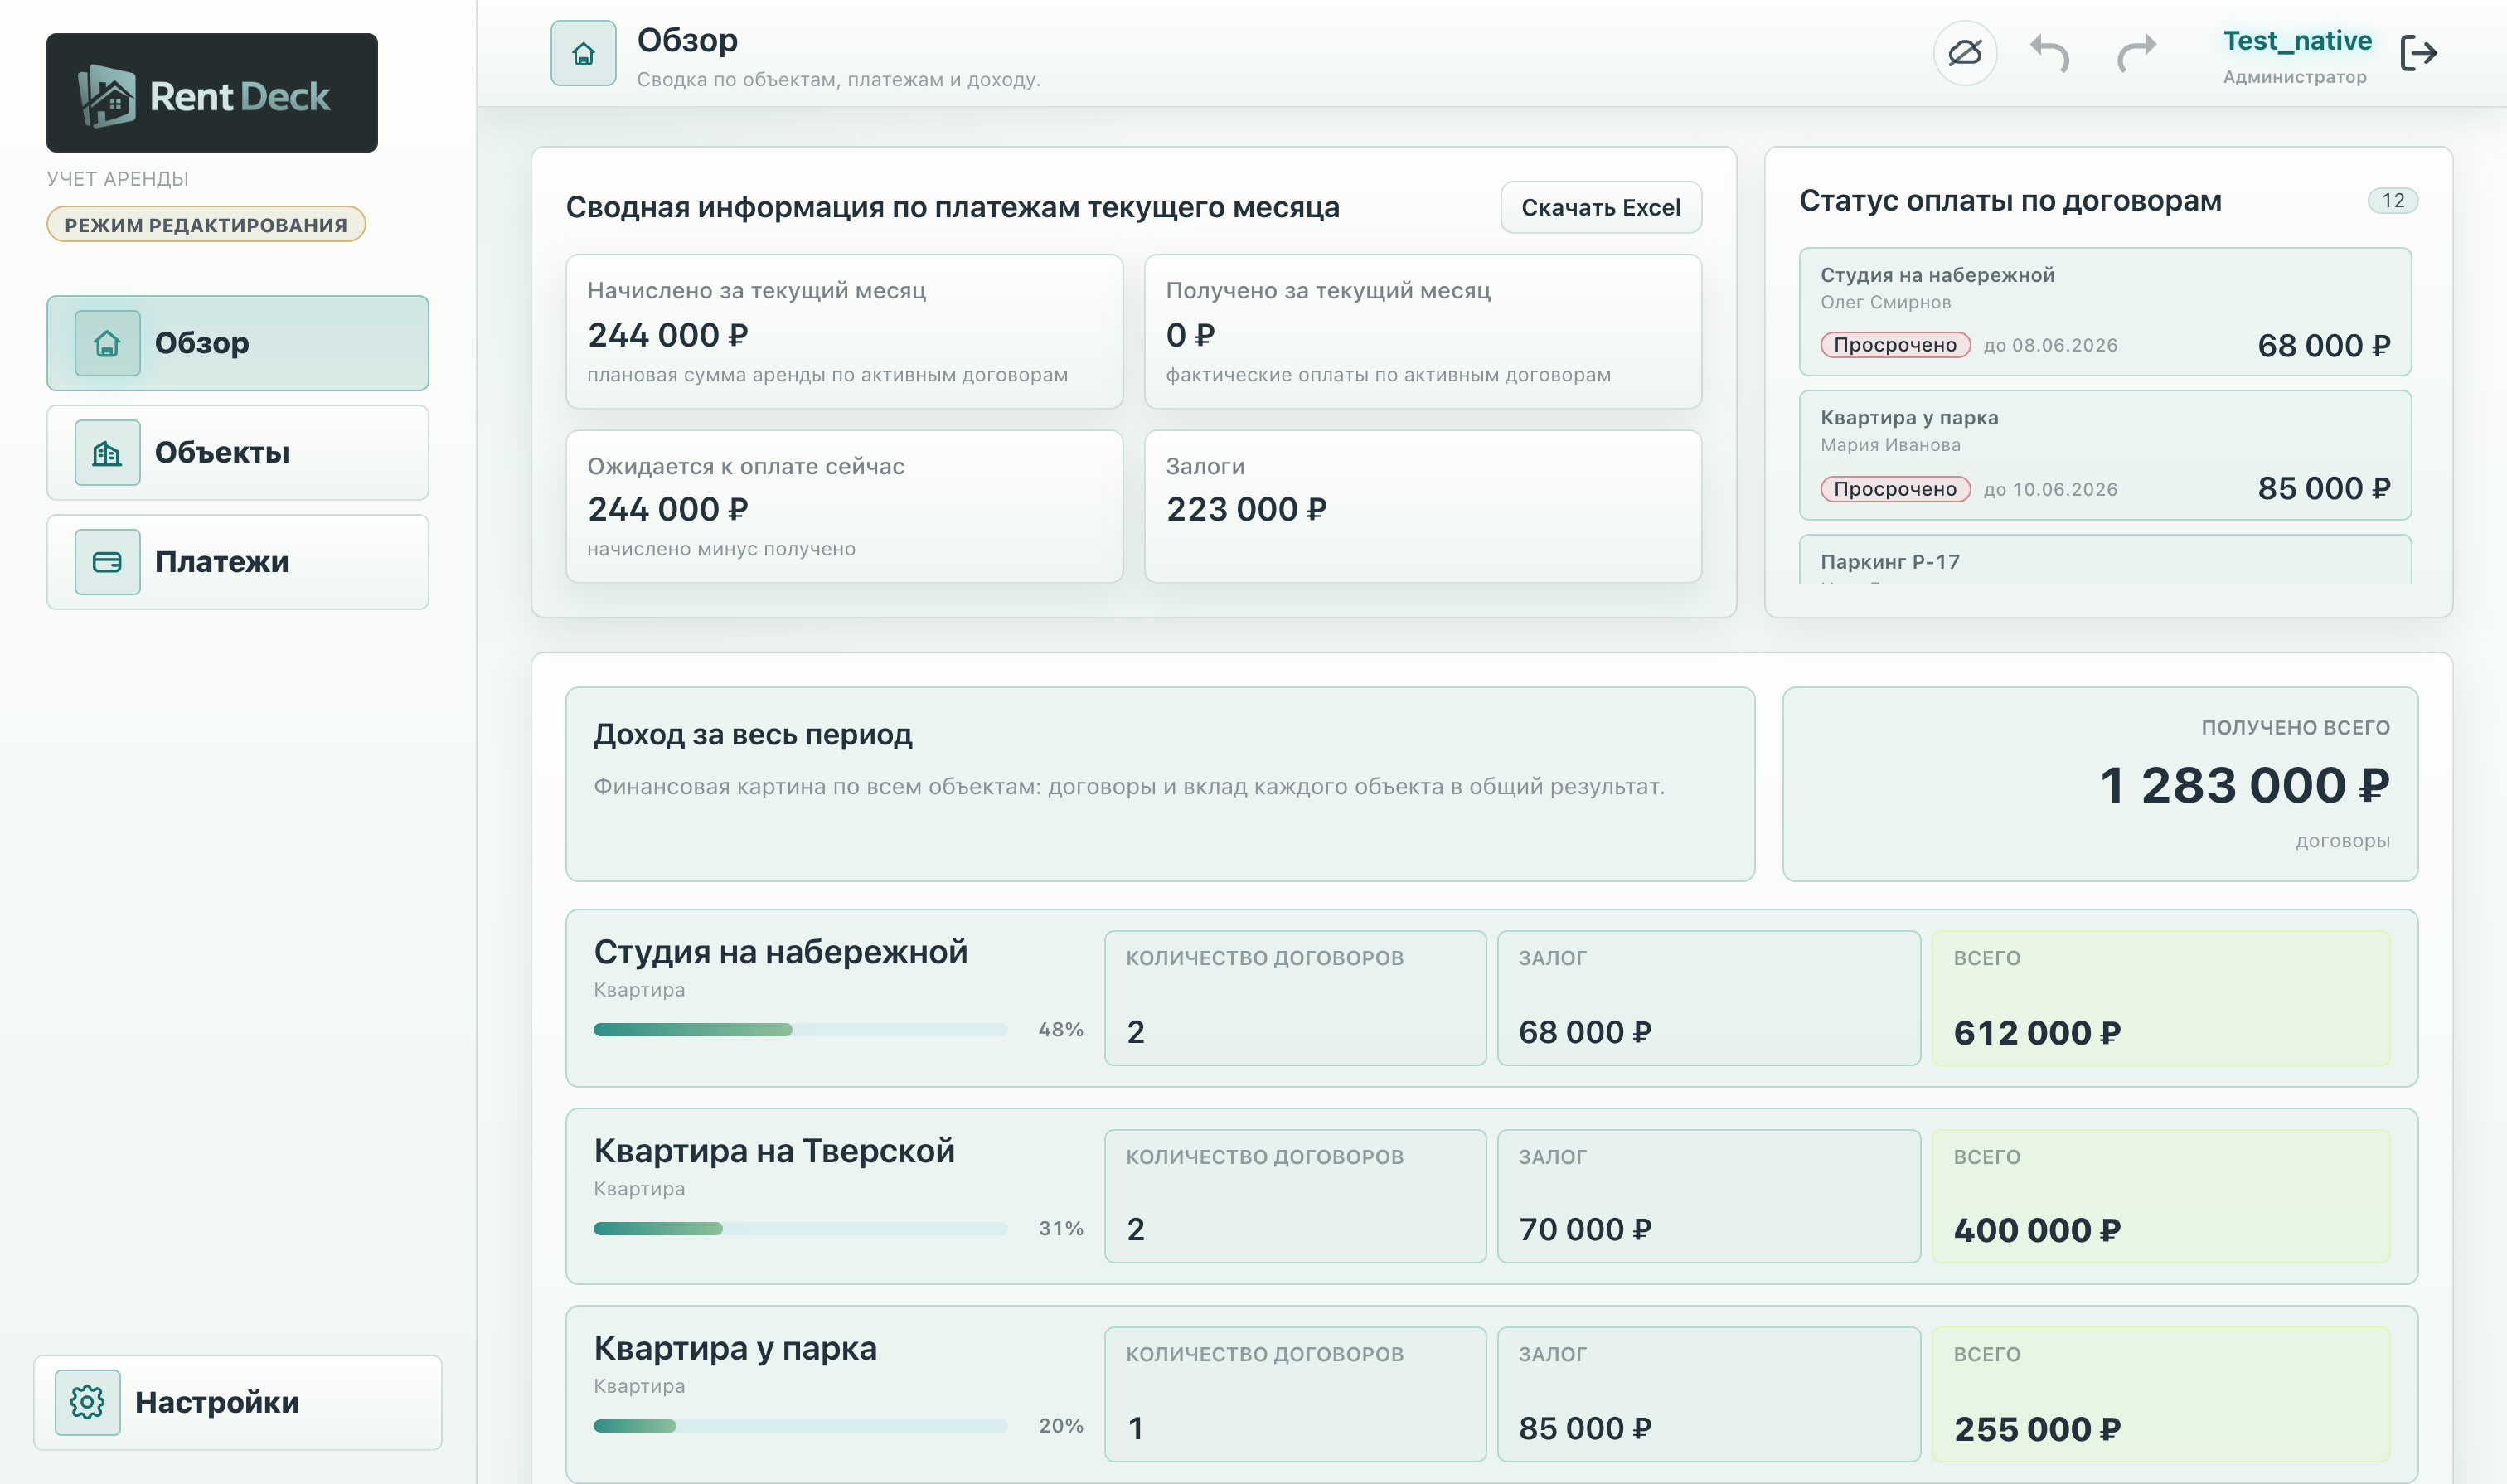Click the undo arrow icon

2050,53
